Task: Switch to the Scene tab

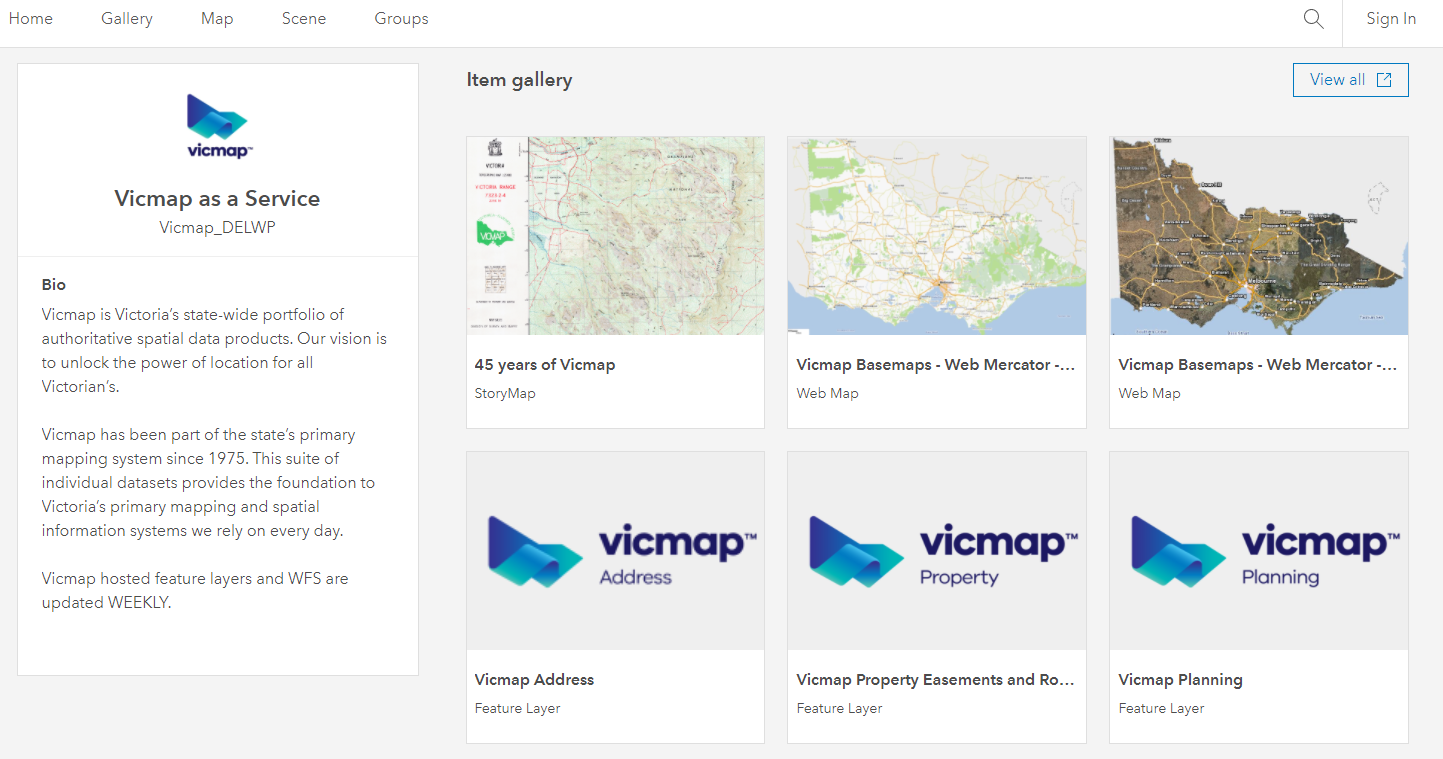Action: 303,18
